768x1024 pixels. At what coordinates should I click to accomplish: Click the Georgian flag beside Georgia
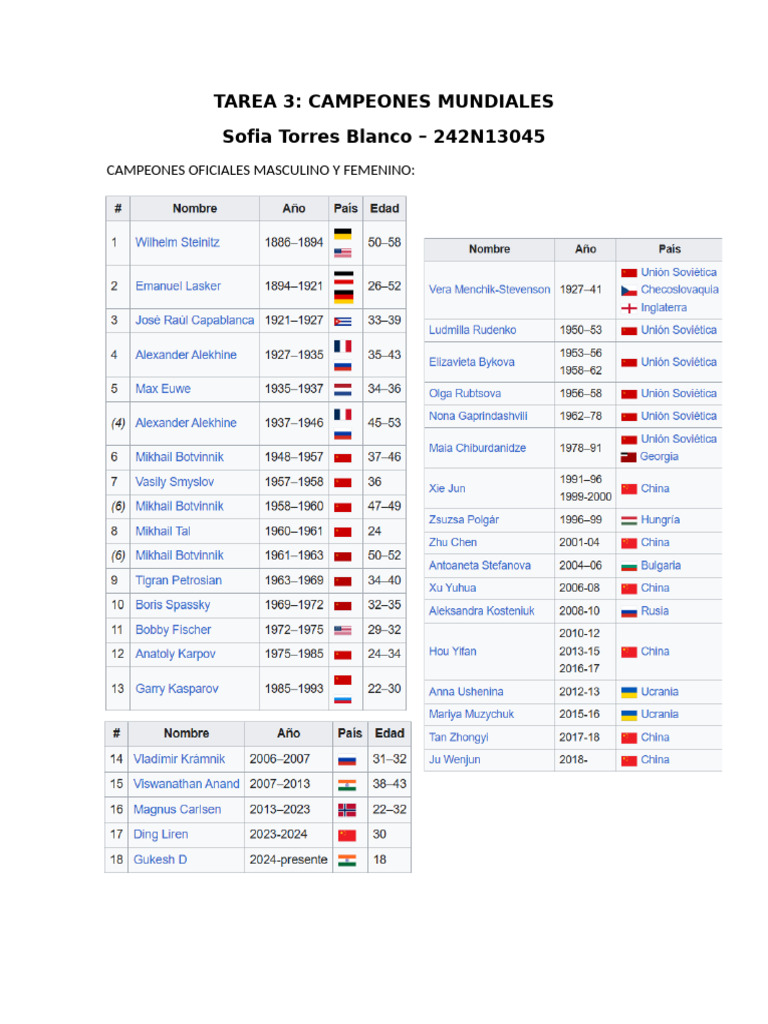coord(628,457)
